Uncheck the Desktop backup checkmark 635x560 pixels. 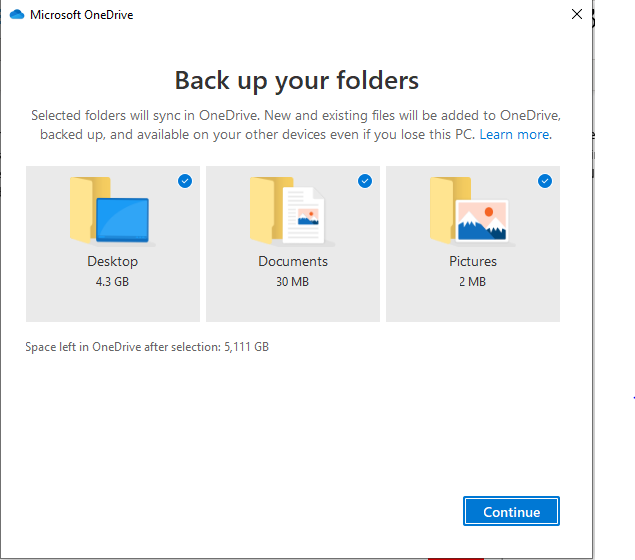pos(185,181)
